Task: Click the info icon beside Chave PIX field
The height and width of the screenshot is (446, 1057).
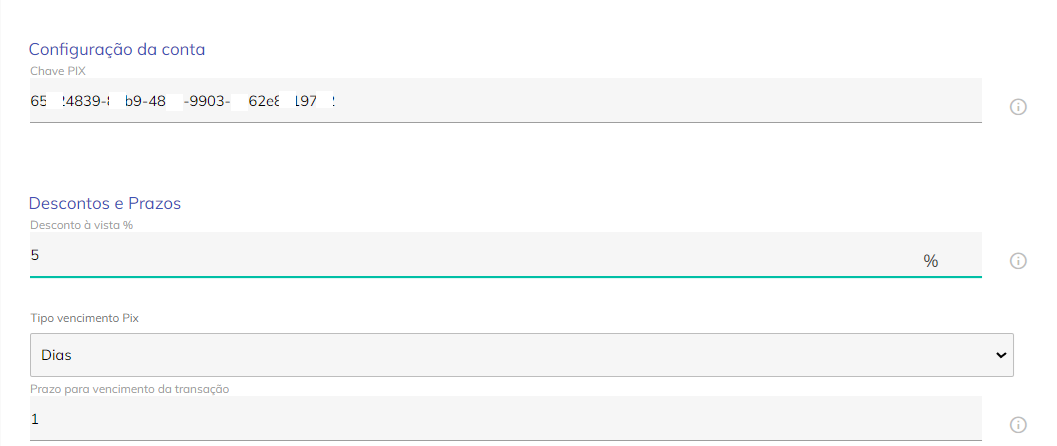Action: (1018, 107)
